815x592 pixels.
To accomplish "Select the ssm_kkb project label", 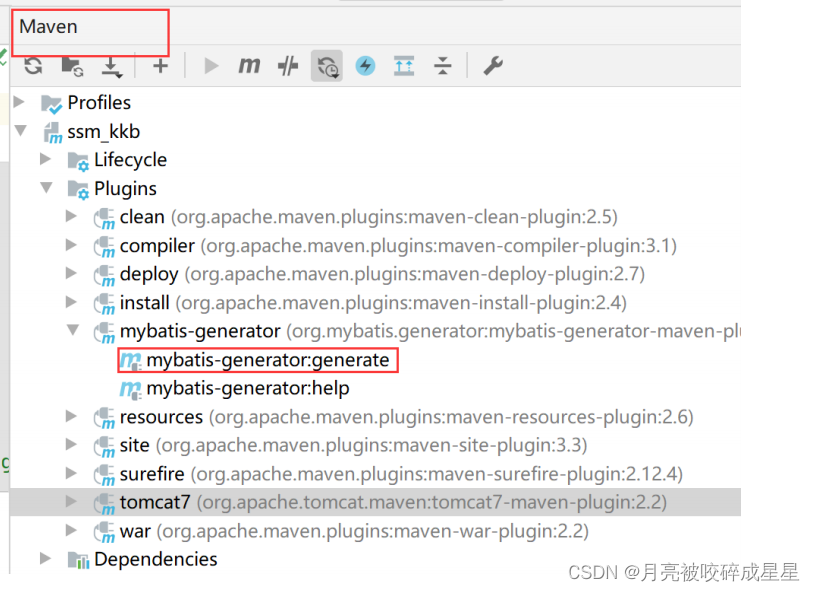I will click(104, 132).
